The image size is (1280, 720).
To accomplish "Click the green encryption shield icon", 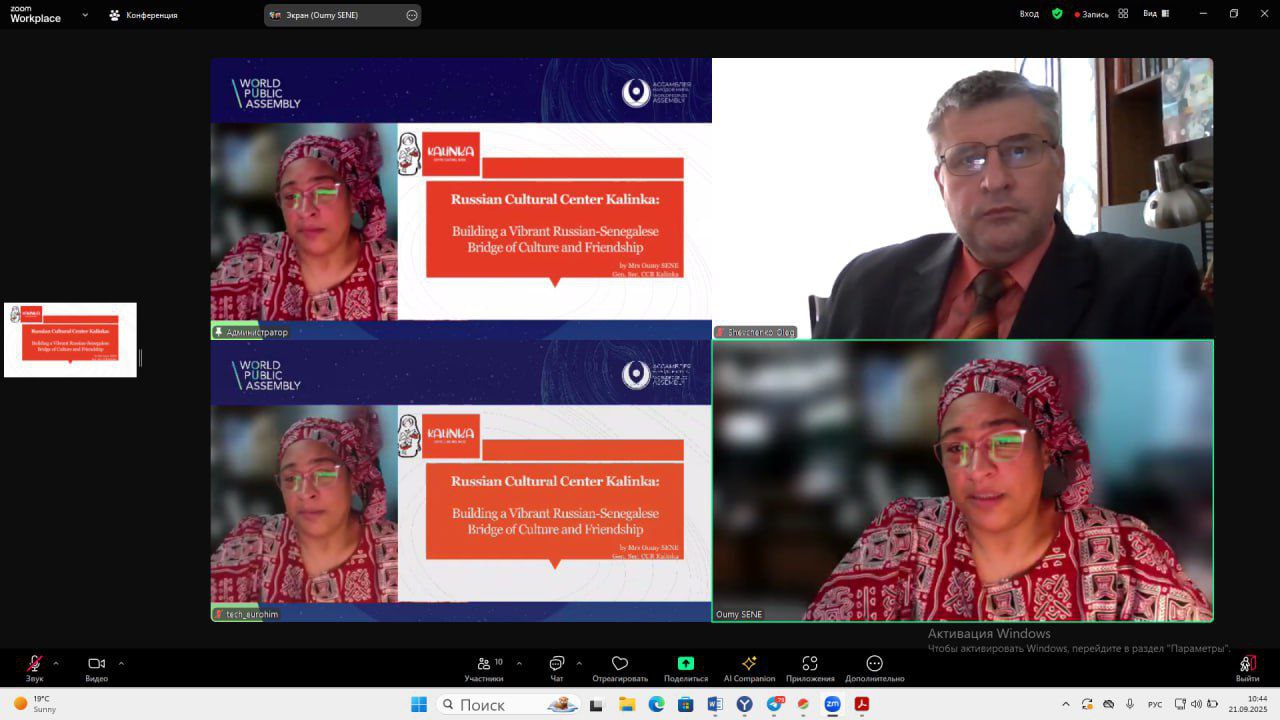I will (x=1057, y=14).
